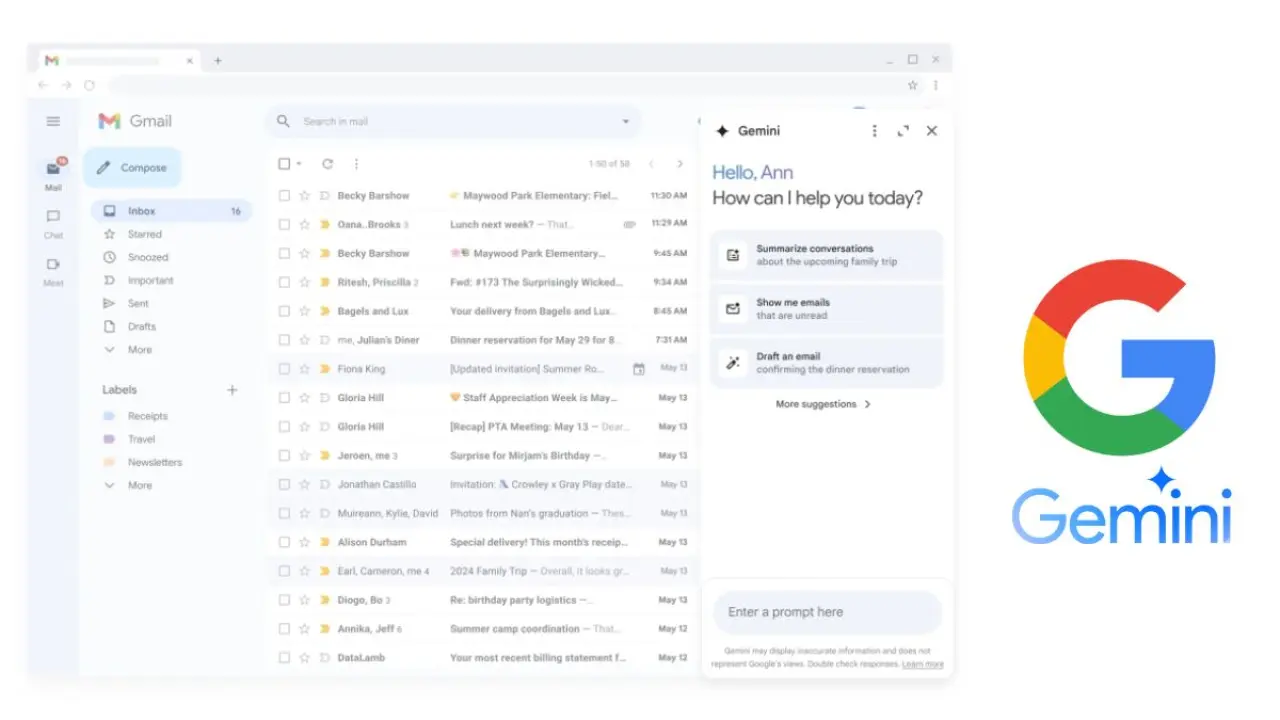Add a new label with plus icon
The image size is (1280, 720).
click(x=232, y=390)
